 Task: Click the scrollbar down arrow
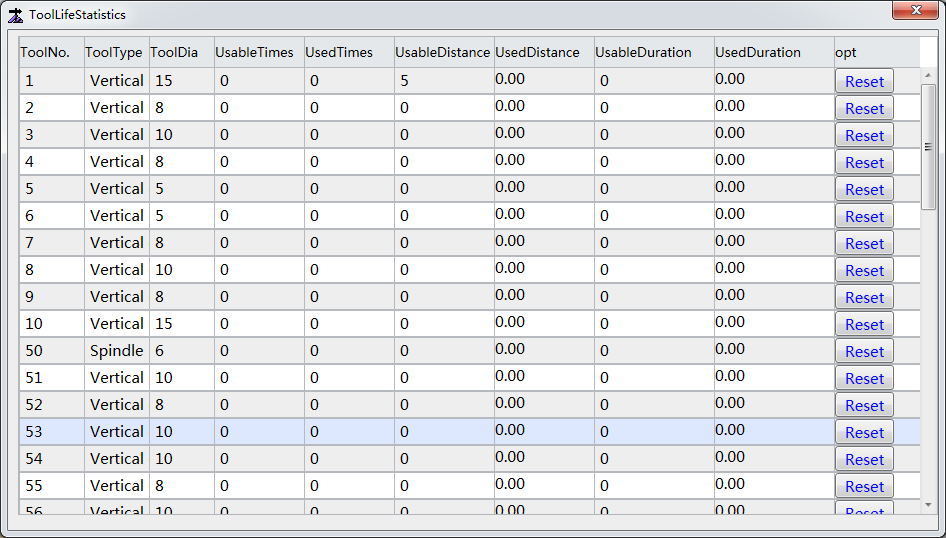[928, 505]
